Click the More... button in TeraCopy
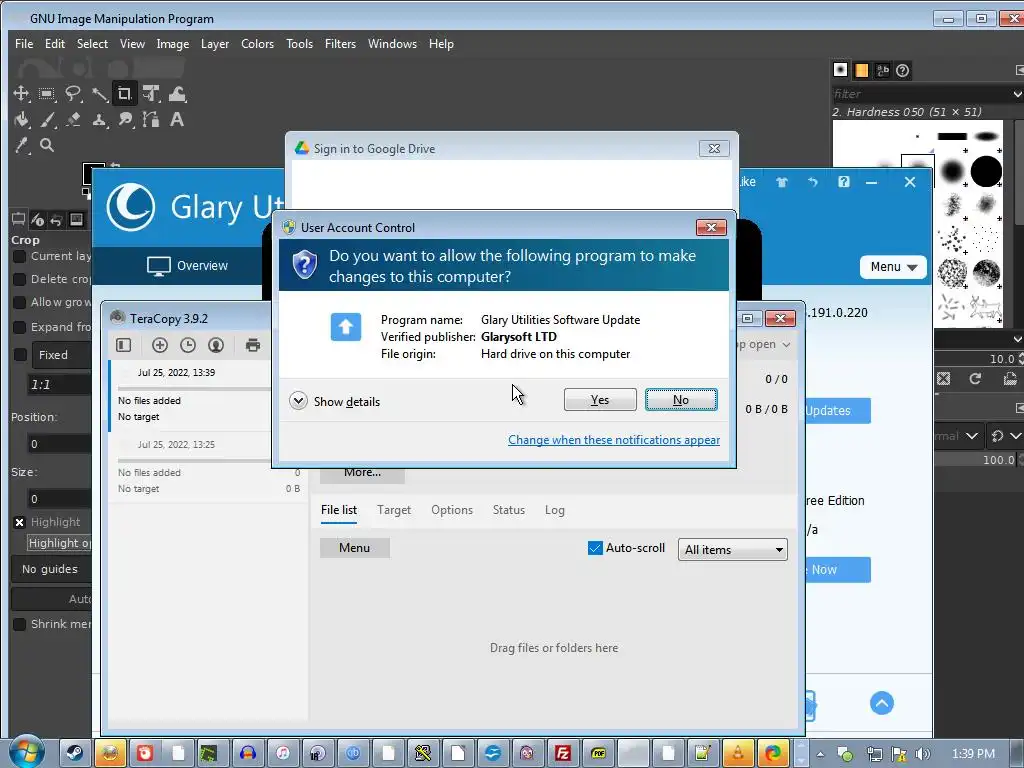Image resolution: width=1024 pixels, height=768 pixels. [362, 473]
